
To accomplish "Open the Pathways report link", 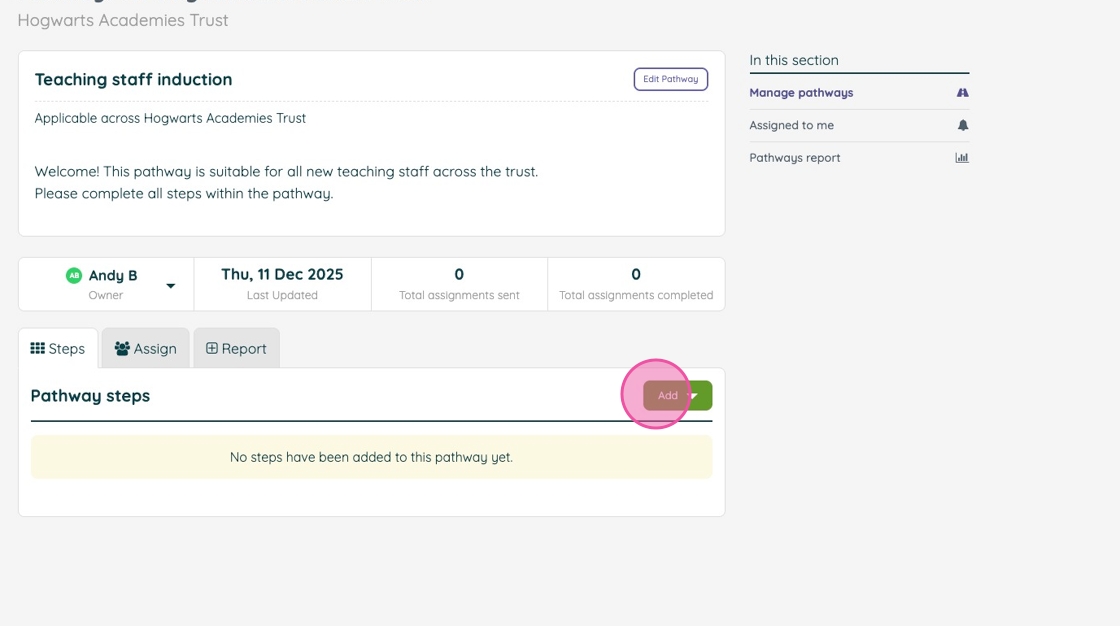I will (794, 158).
